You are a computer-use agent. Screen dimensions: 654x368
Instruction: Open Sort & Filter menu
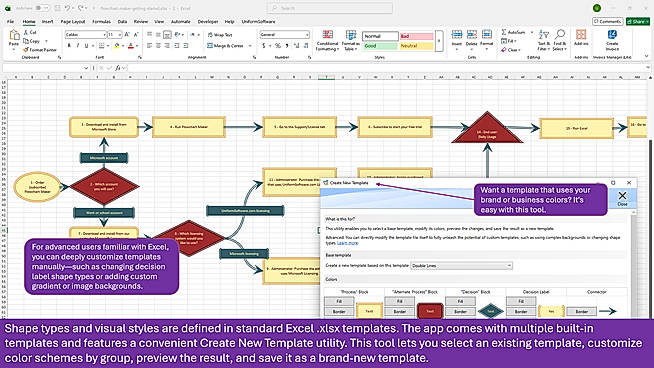tap(543, 40)
